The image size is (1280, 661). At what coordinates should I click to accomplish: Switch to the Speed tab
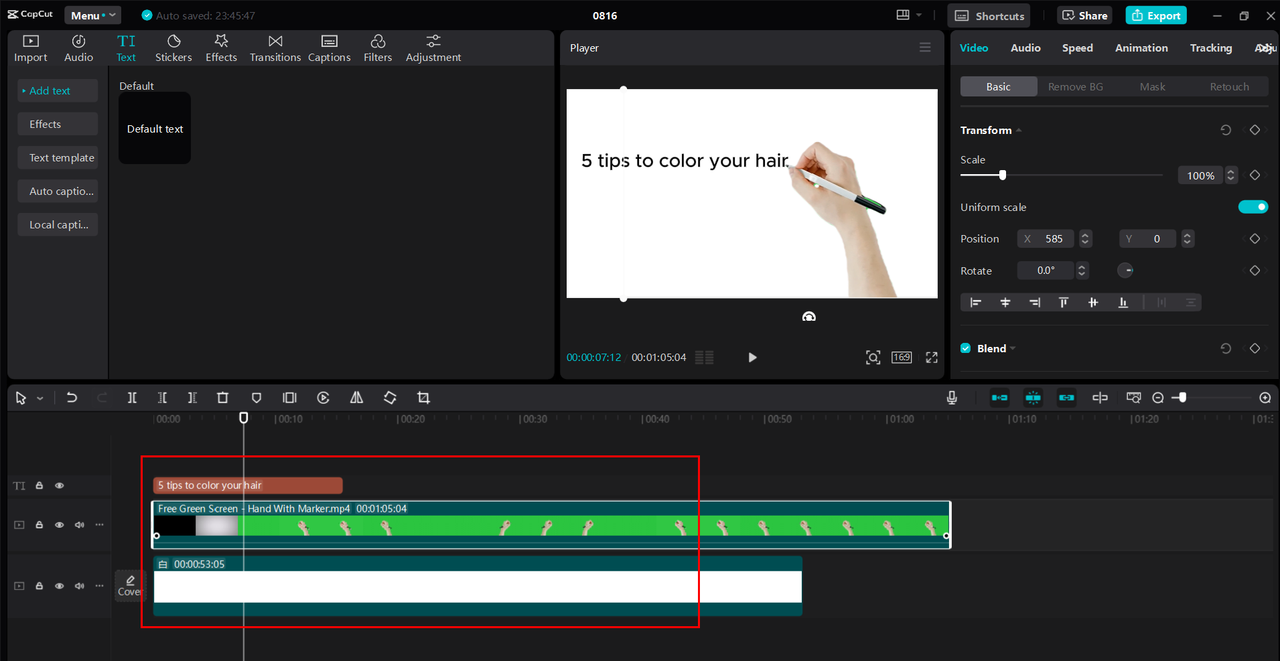1077,48
